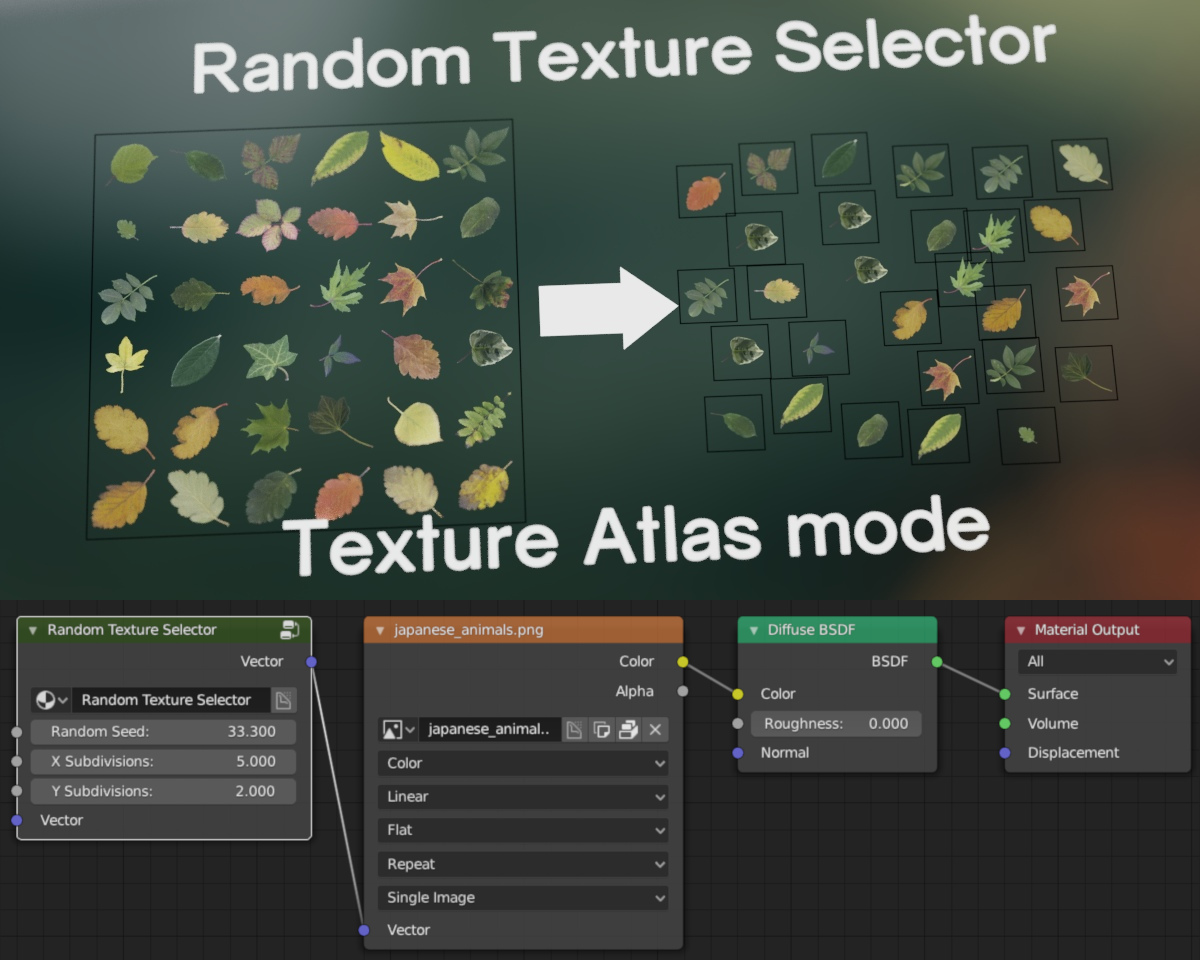This screenshot has height=960, width=1200.
Task: Collapse the japanese_animals.png node
Action: [380, 630]
